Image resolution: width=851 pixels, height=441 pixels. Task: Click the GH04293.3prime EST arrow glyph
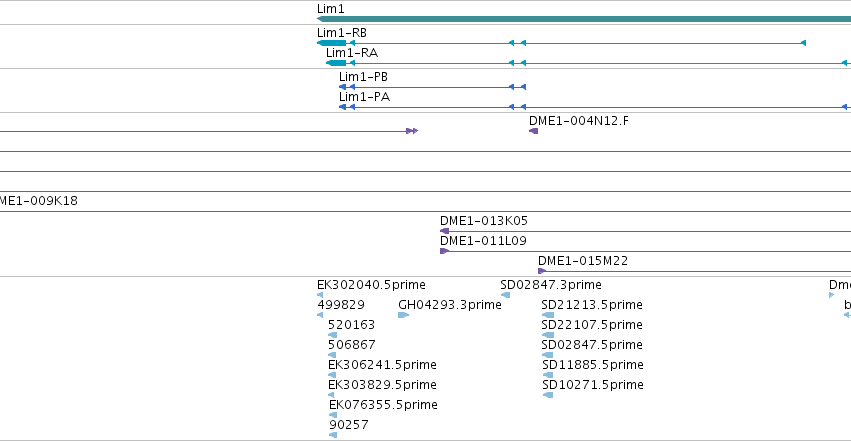click(403, 315)
